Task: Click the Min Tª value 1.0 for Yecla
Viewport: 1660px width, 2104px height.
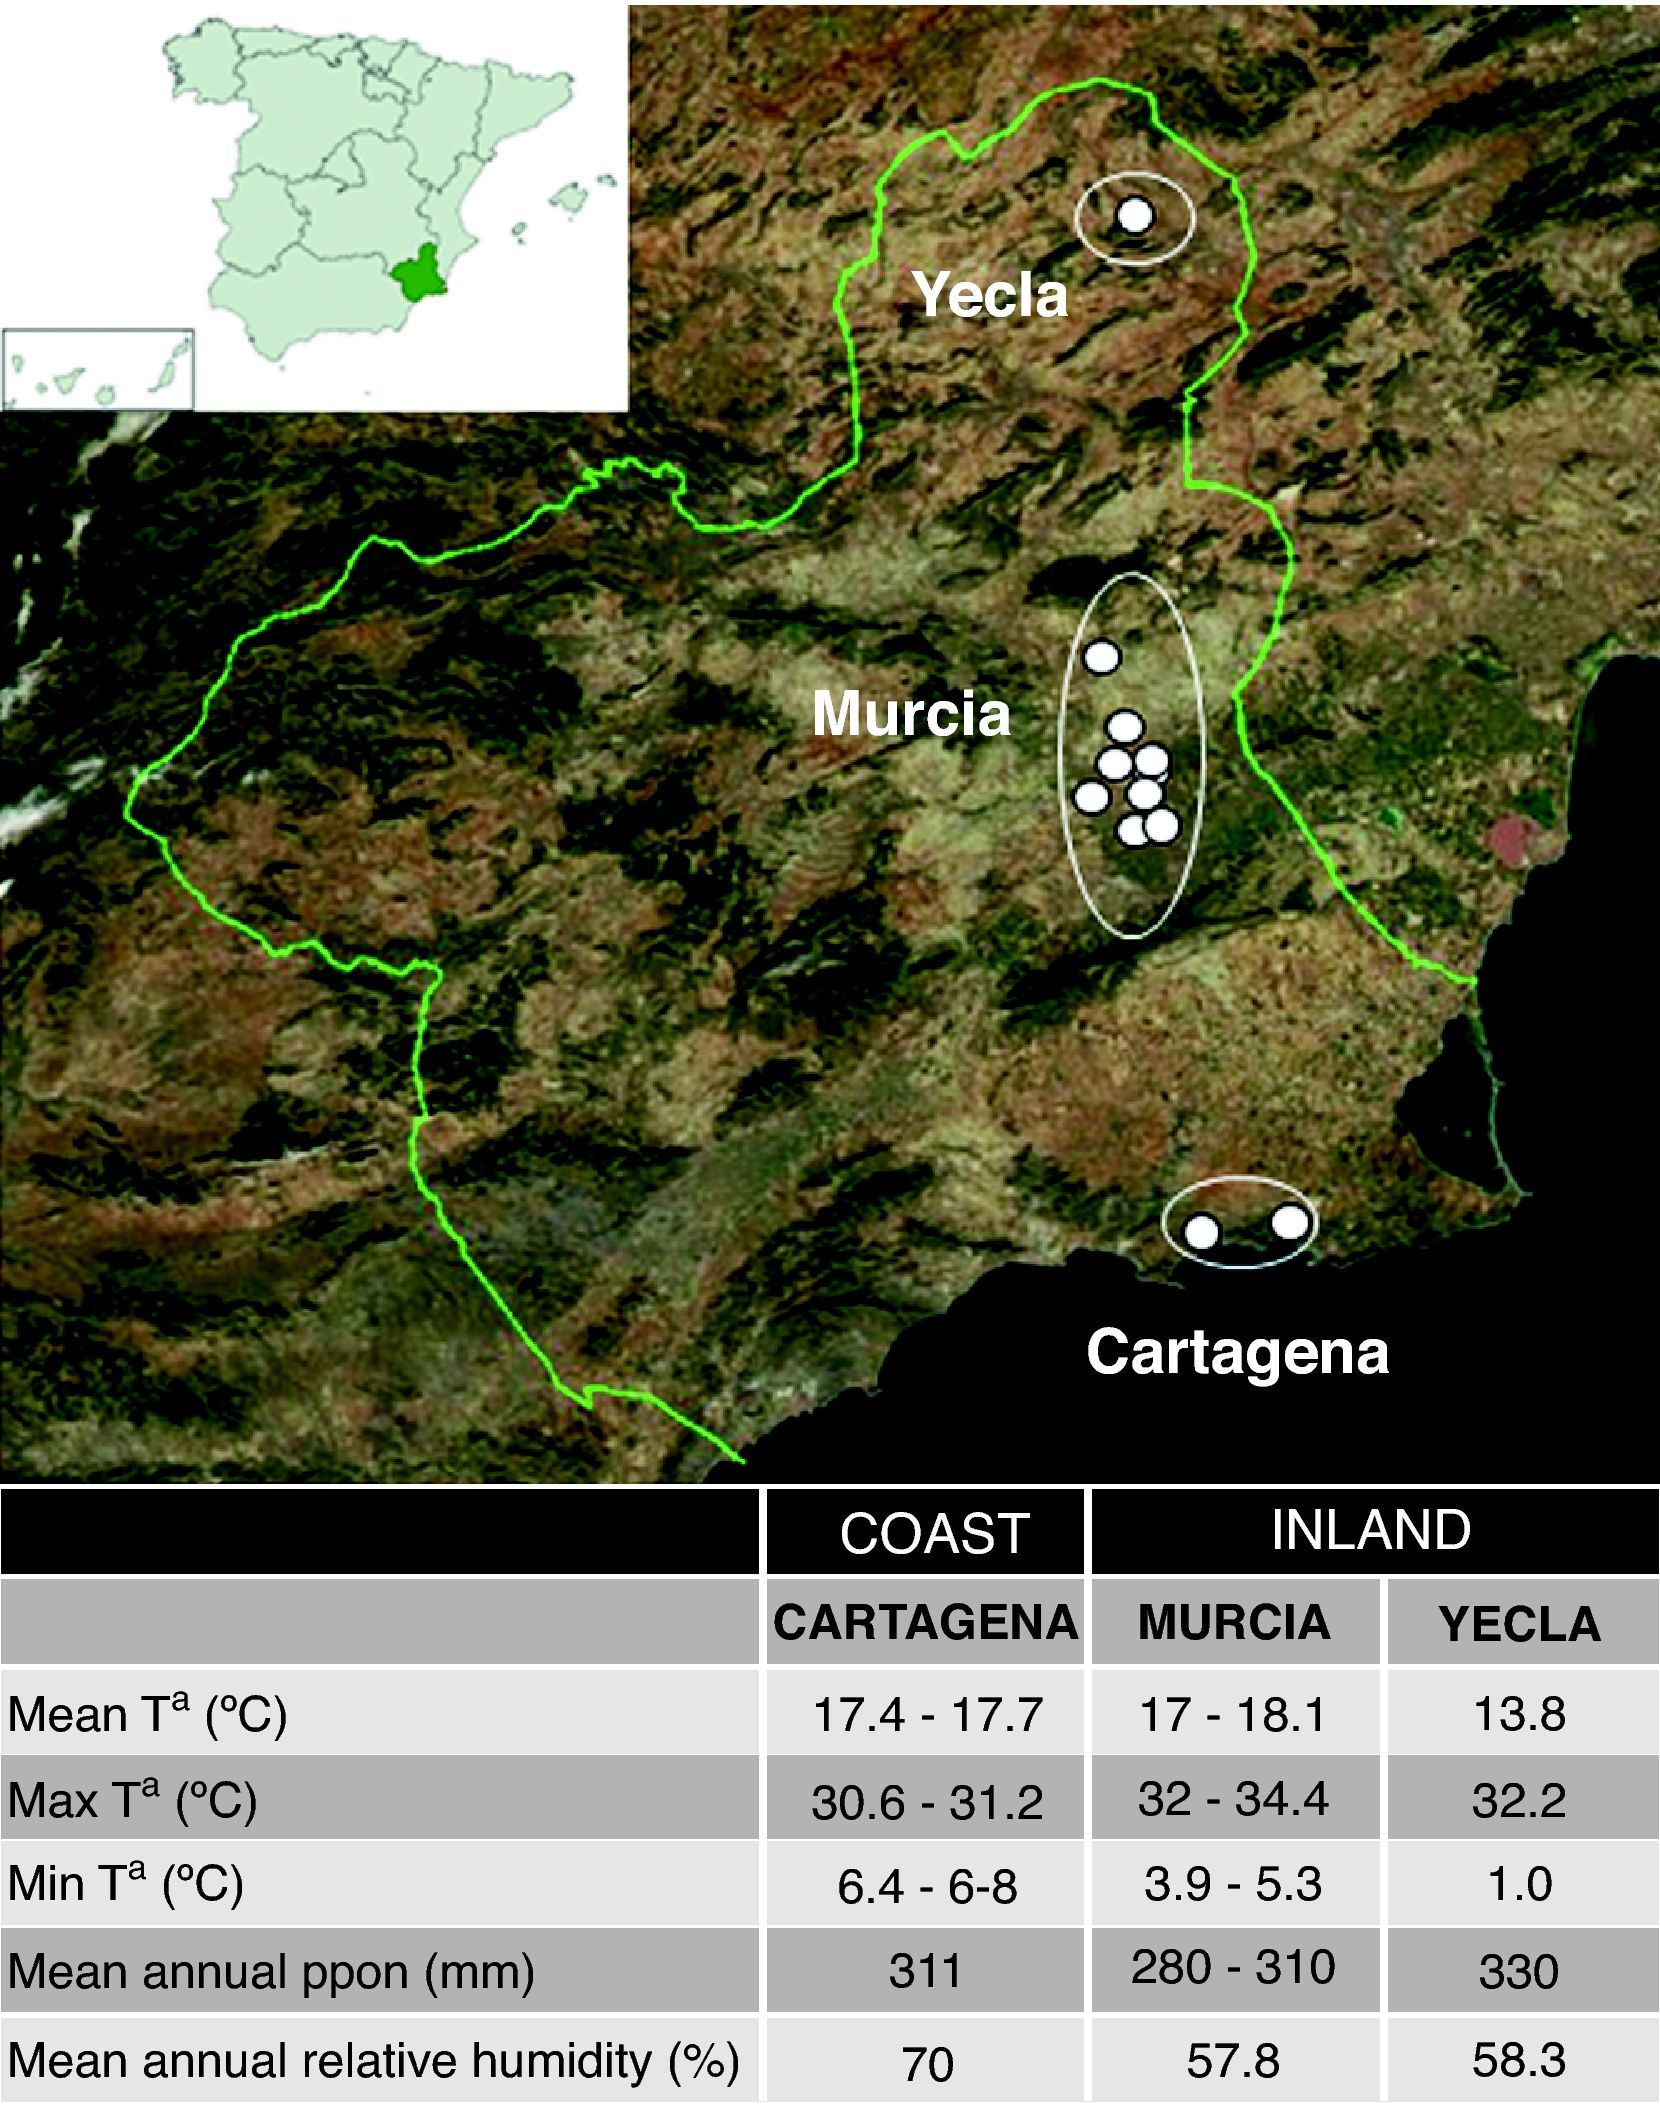Action: [x=1519, y=1885]
